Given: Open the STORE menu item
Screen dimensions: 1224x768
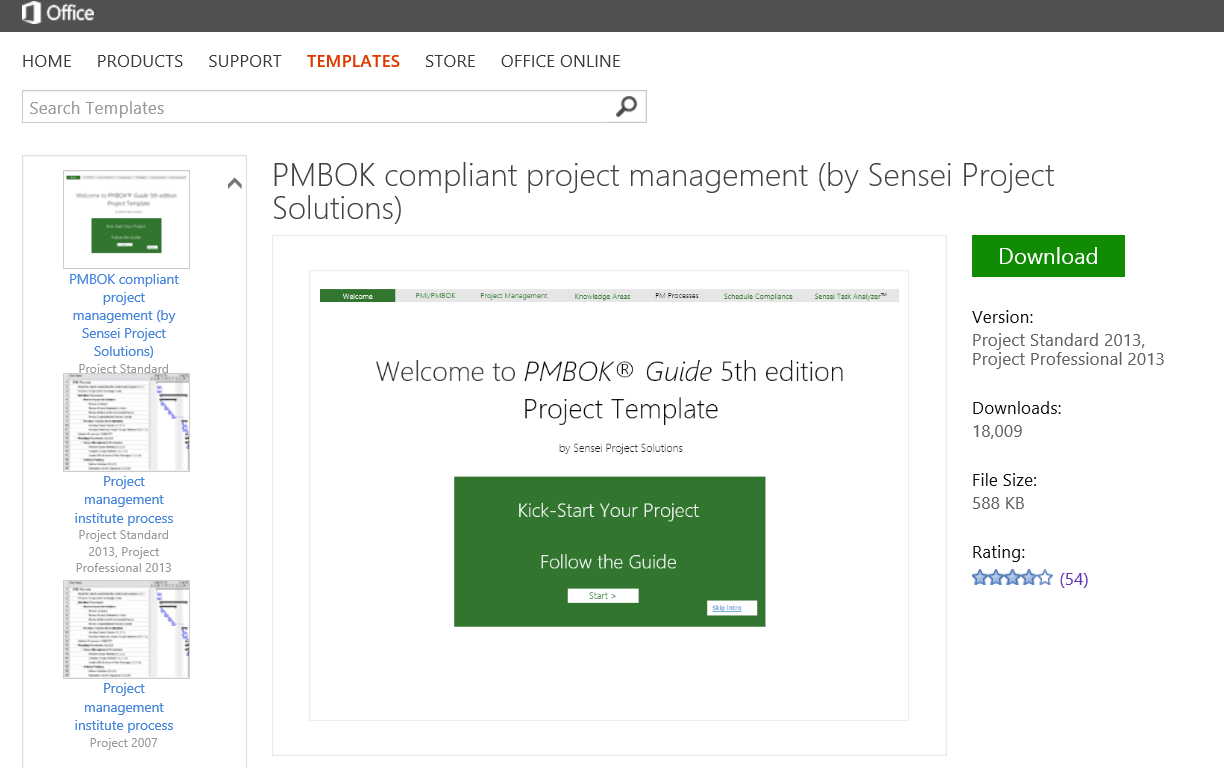Looking at the screenshot, I should [x=450, y=61].
